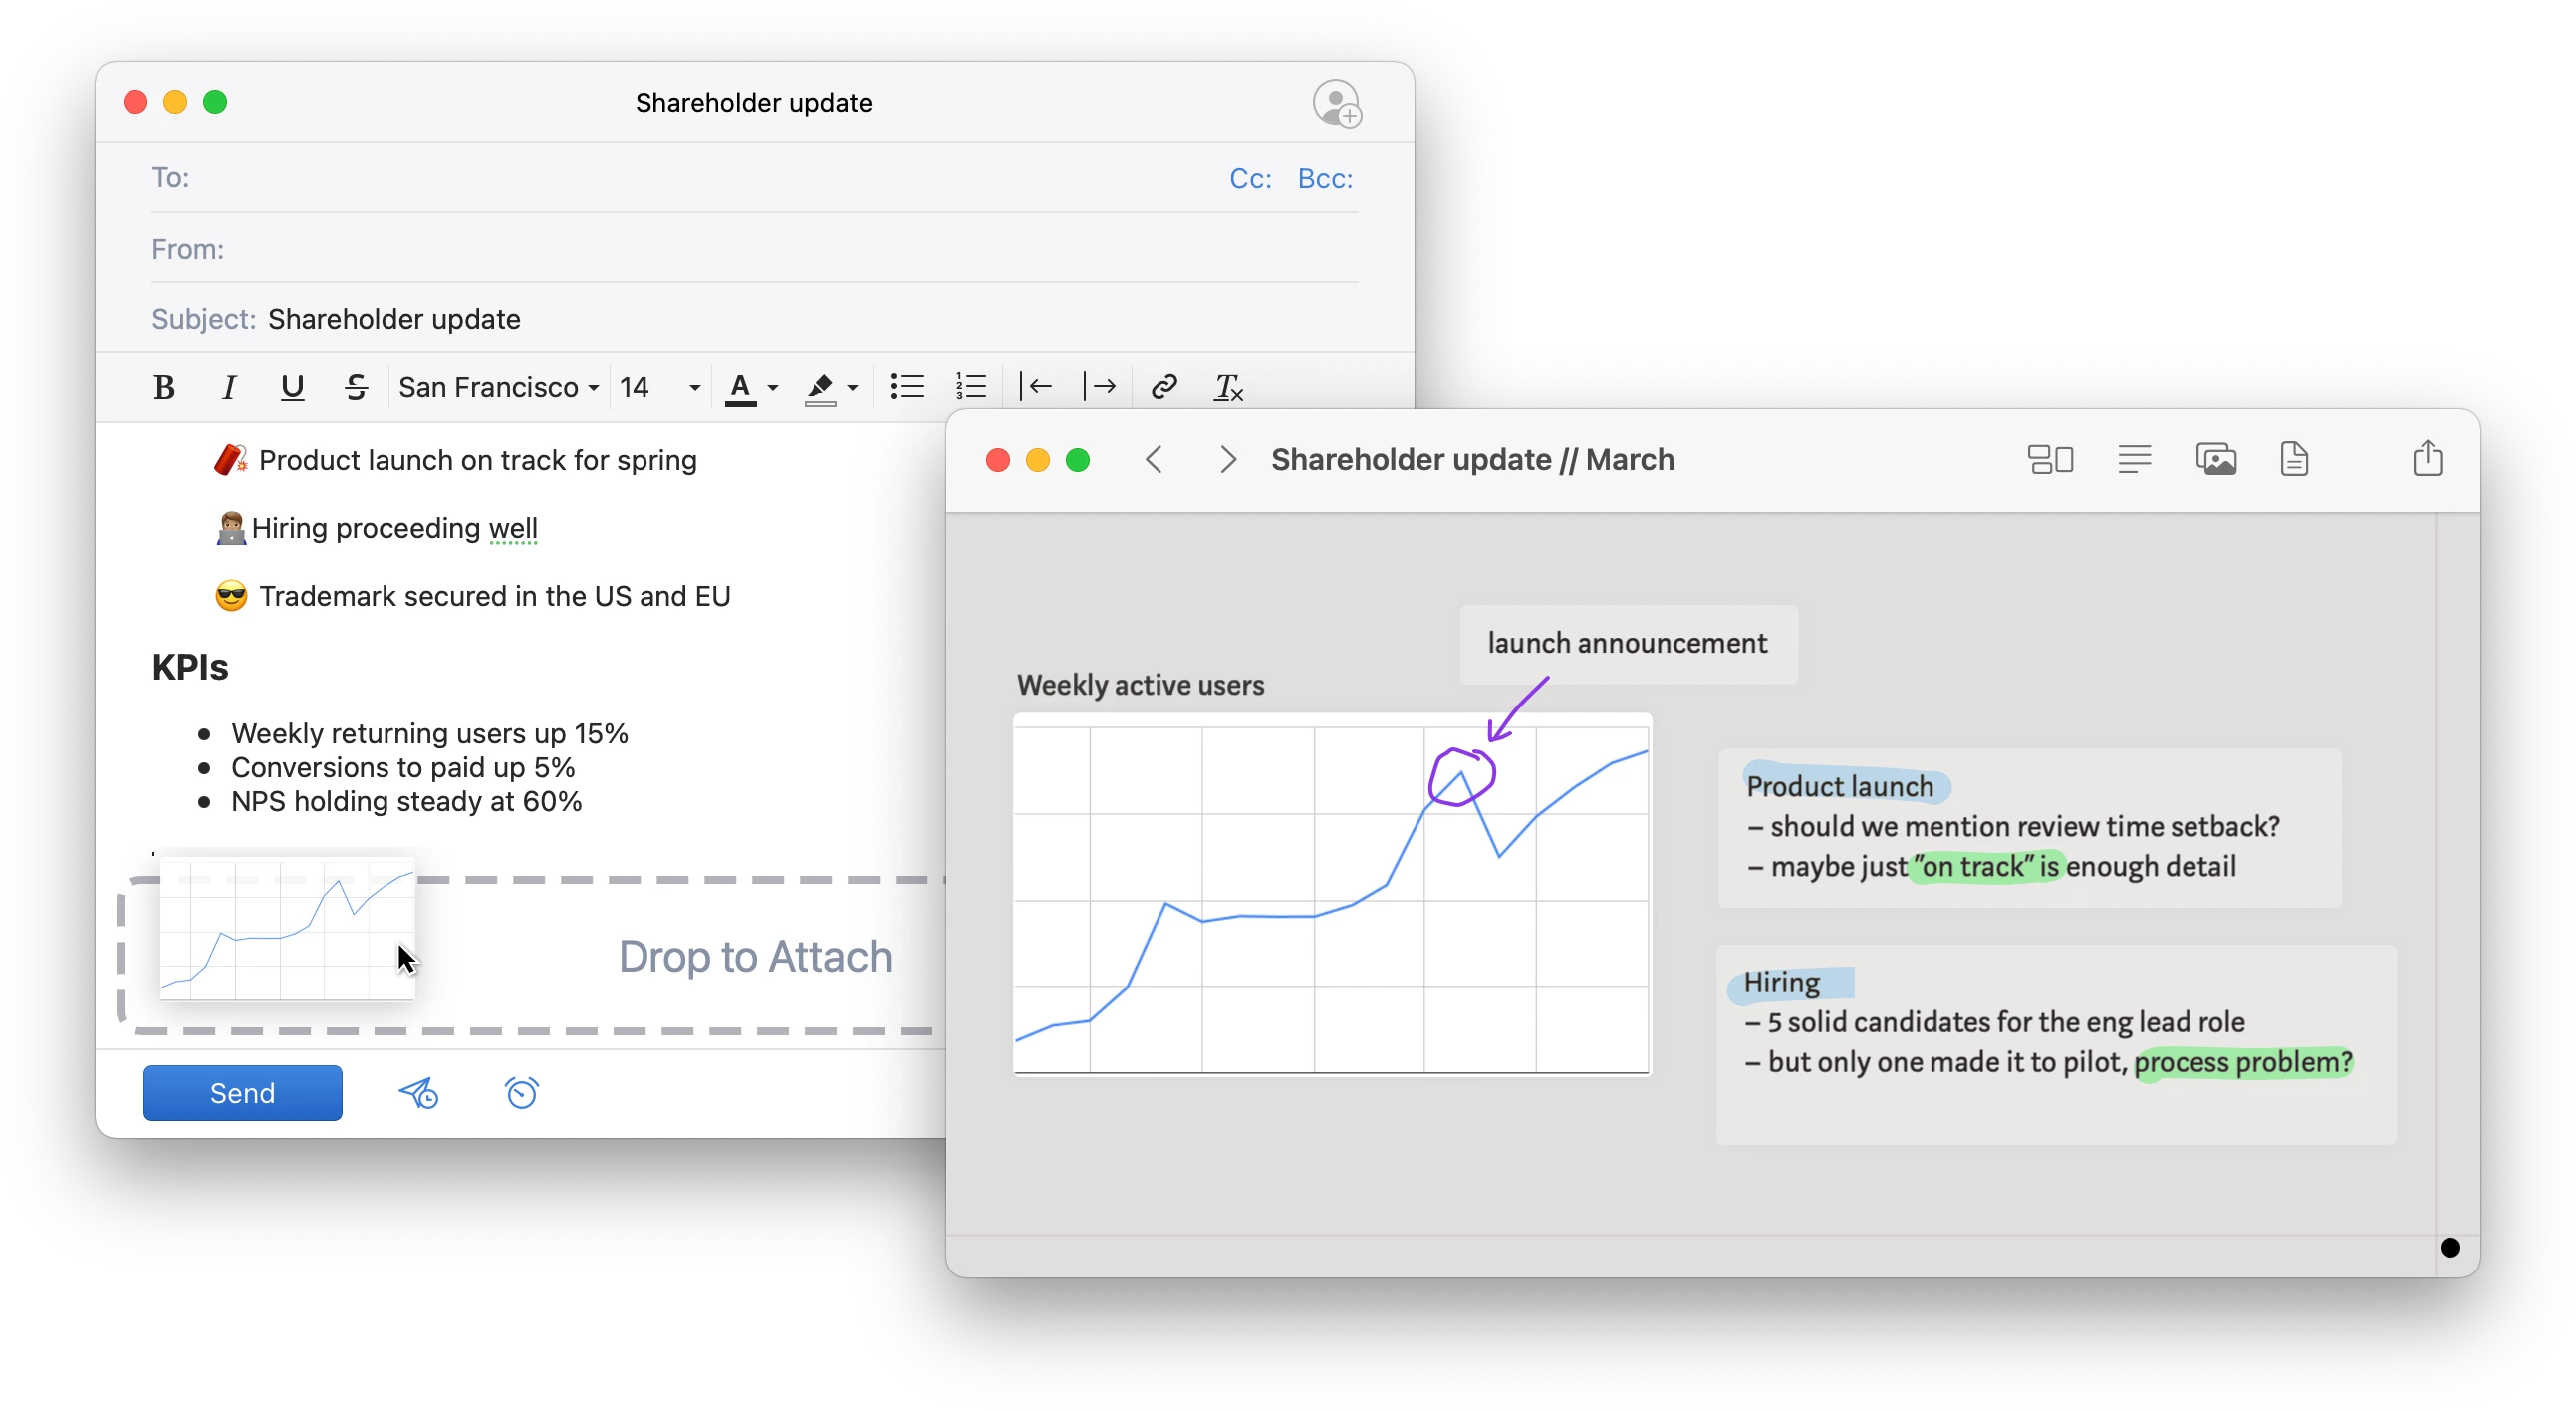Click in the To: recipient field
This screenshot has width=2576, height=1411.
[x=700, y=178]
